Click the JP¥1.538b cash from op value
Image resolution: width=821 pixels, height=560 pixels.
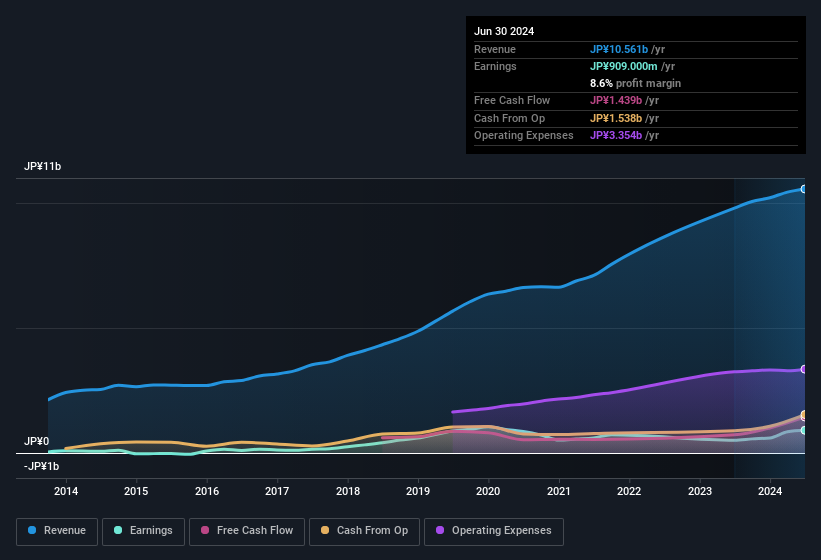[616, 118]
